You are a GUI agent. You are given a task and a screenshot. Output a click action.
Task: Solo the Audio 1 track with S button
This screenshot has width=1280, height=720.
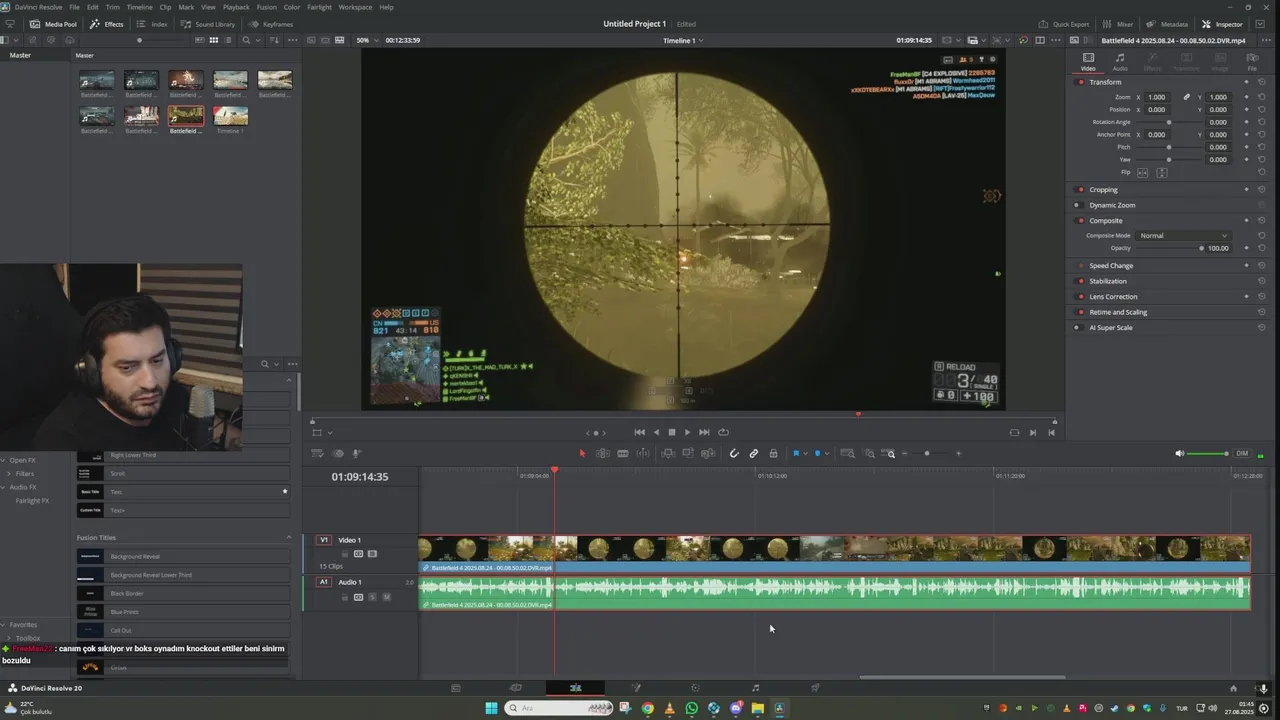tap(372, 597)
